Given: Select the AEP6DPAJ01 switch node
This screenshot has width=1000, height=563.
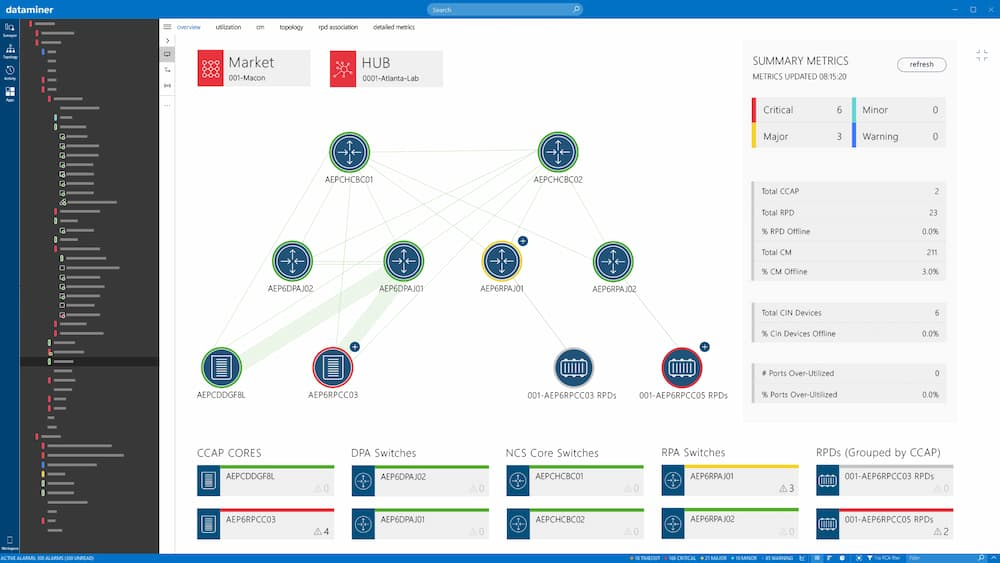Looking at the screenshot, I should [403, 261].
